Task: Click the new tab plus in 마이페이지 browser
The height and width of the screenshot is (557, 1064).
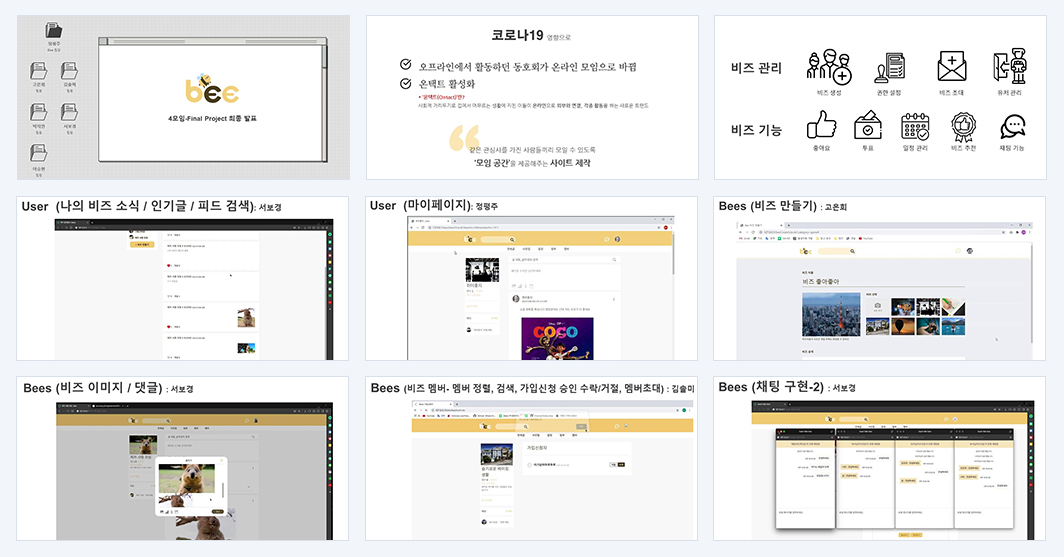Action: [x=455, y=220]
